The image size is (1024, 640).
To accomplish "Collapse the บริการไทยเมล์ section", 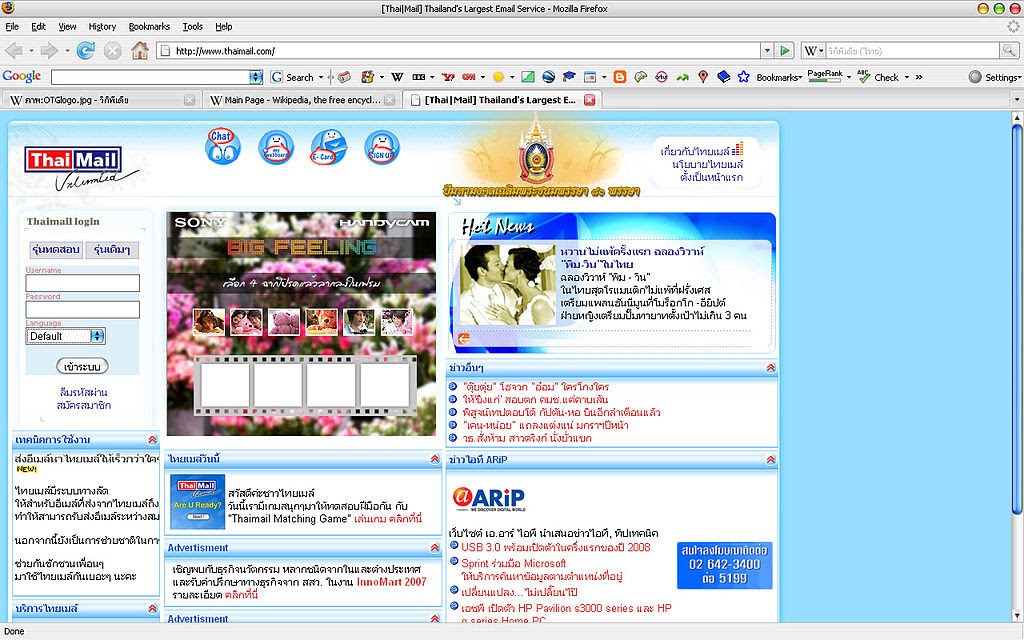I will click(152, 609).
